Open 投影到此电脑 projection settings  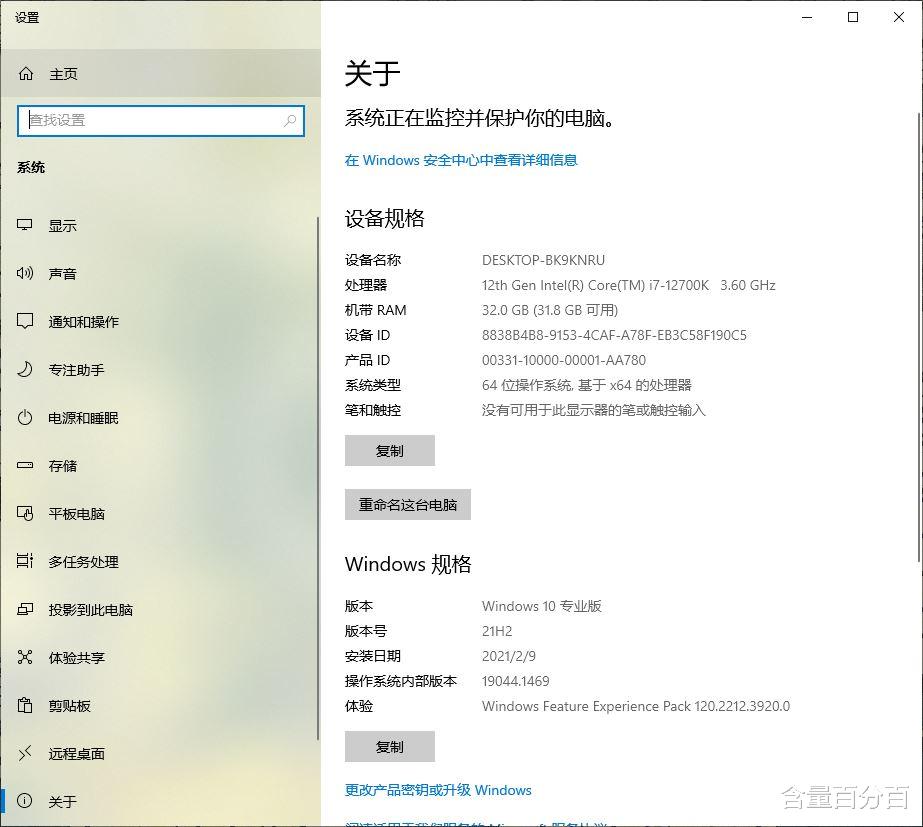(24, 610)
